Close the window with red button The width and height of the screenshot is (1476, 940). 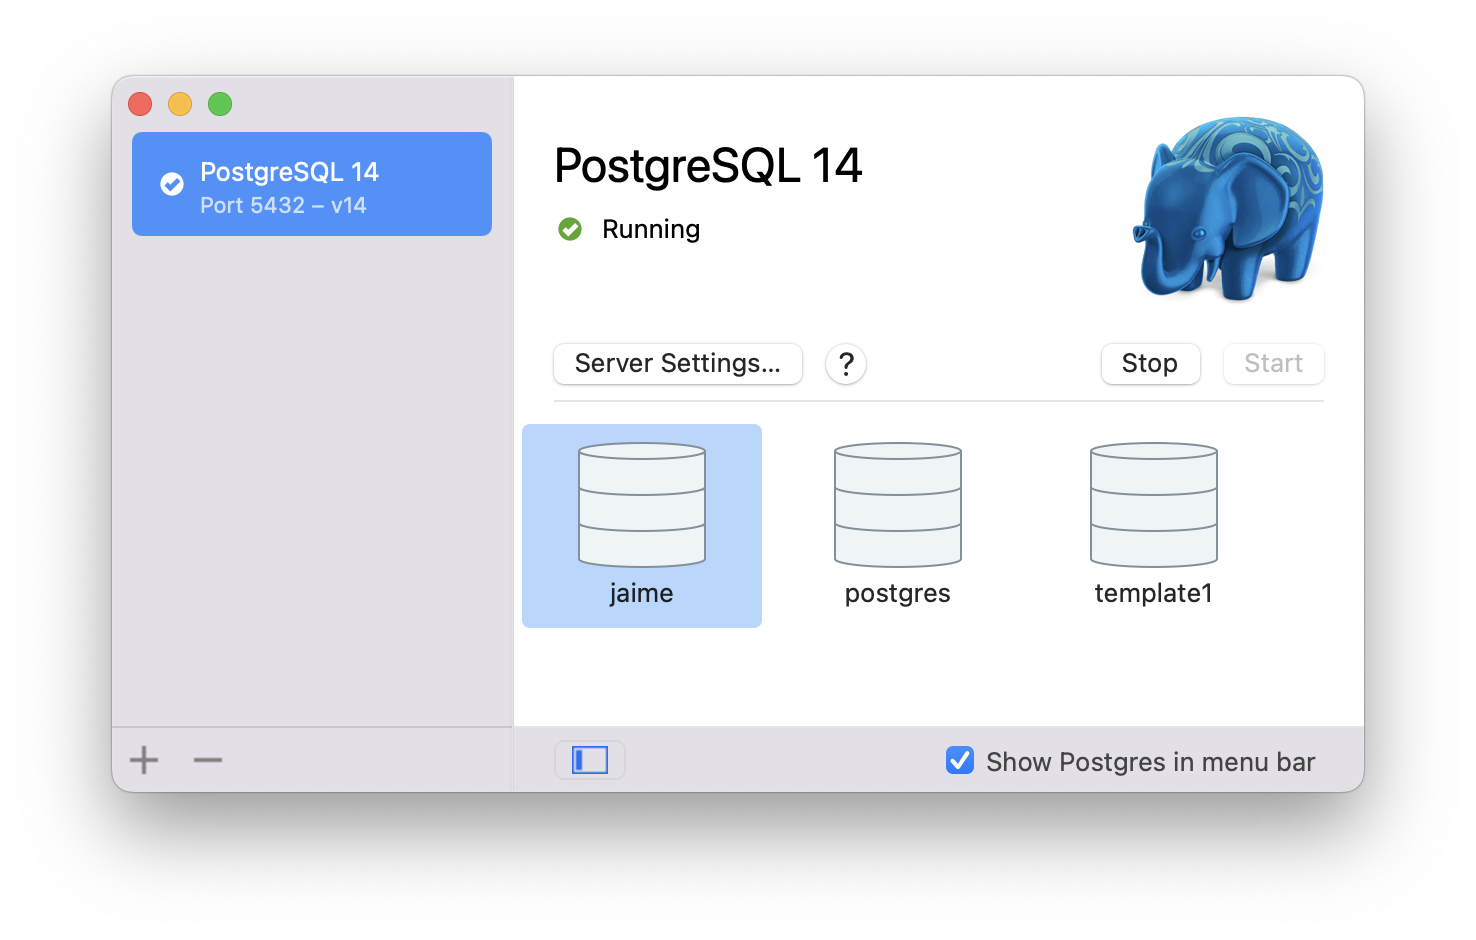click(x=140, y=104)
